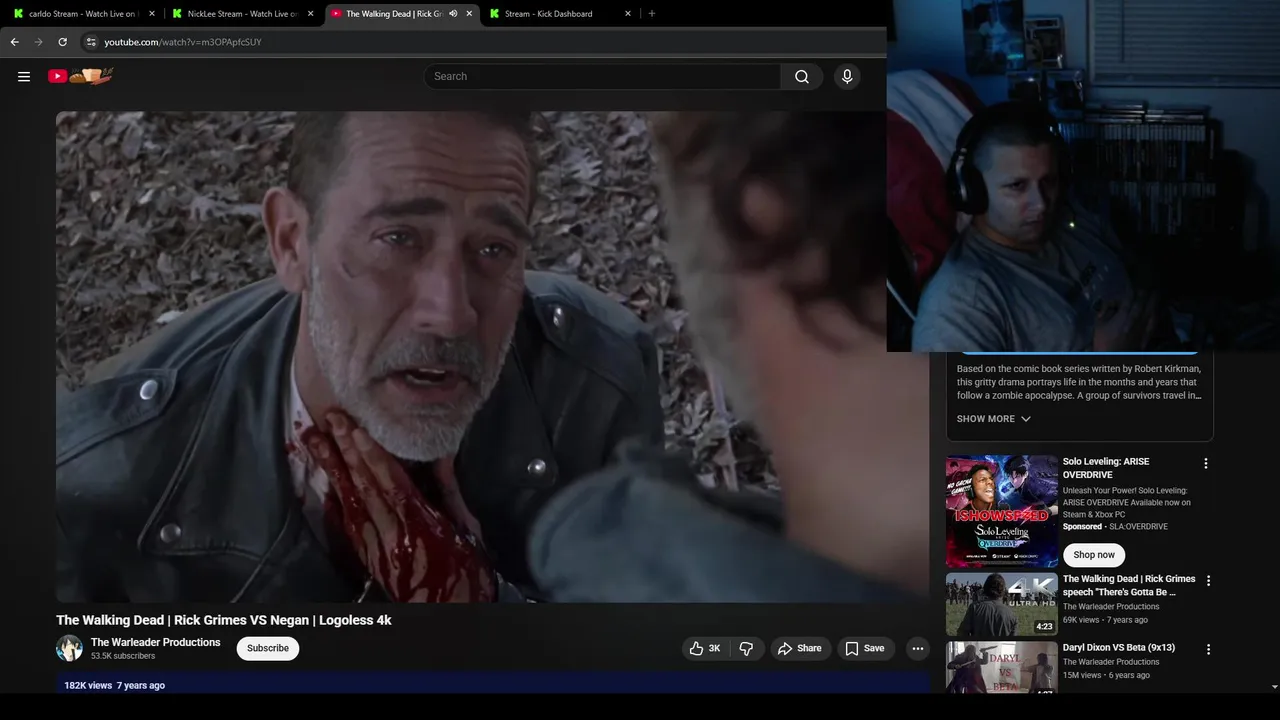
Task: Open the YouTube hamburger guide menu
Action: click(24, 76)
